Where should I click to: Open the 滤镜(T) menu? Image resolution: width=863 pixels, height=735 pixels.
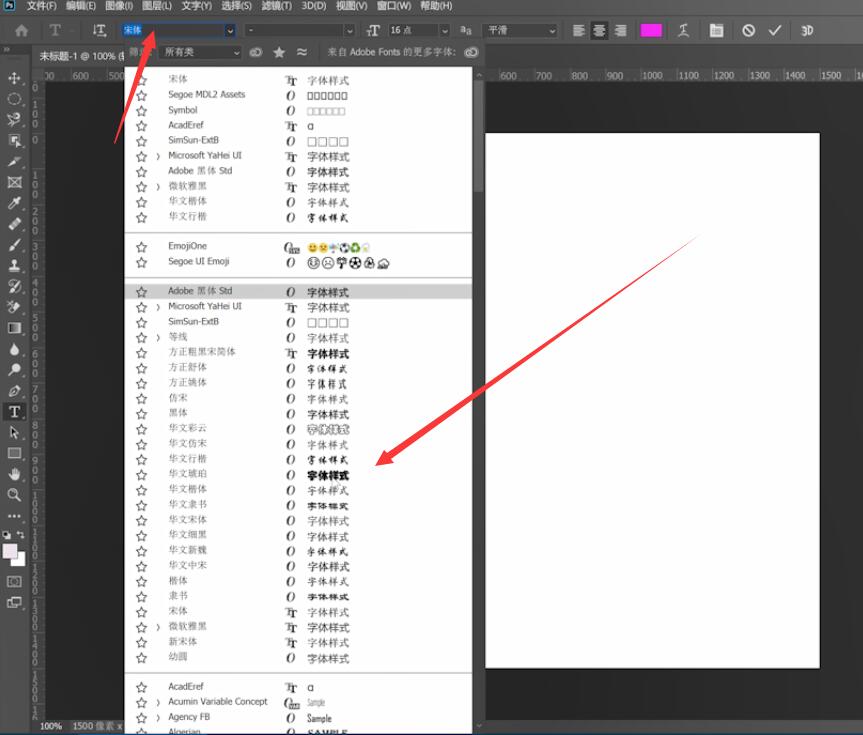[277, 6]
